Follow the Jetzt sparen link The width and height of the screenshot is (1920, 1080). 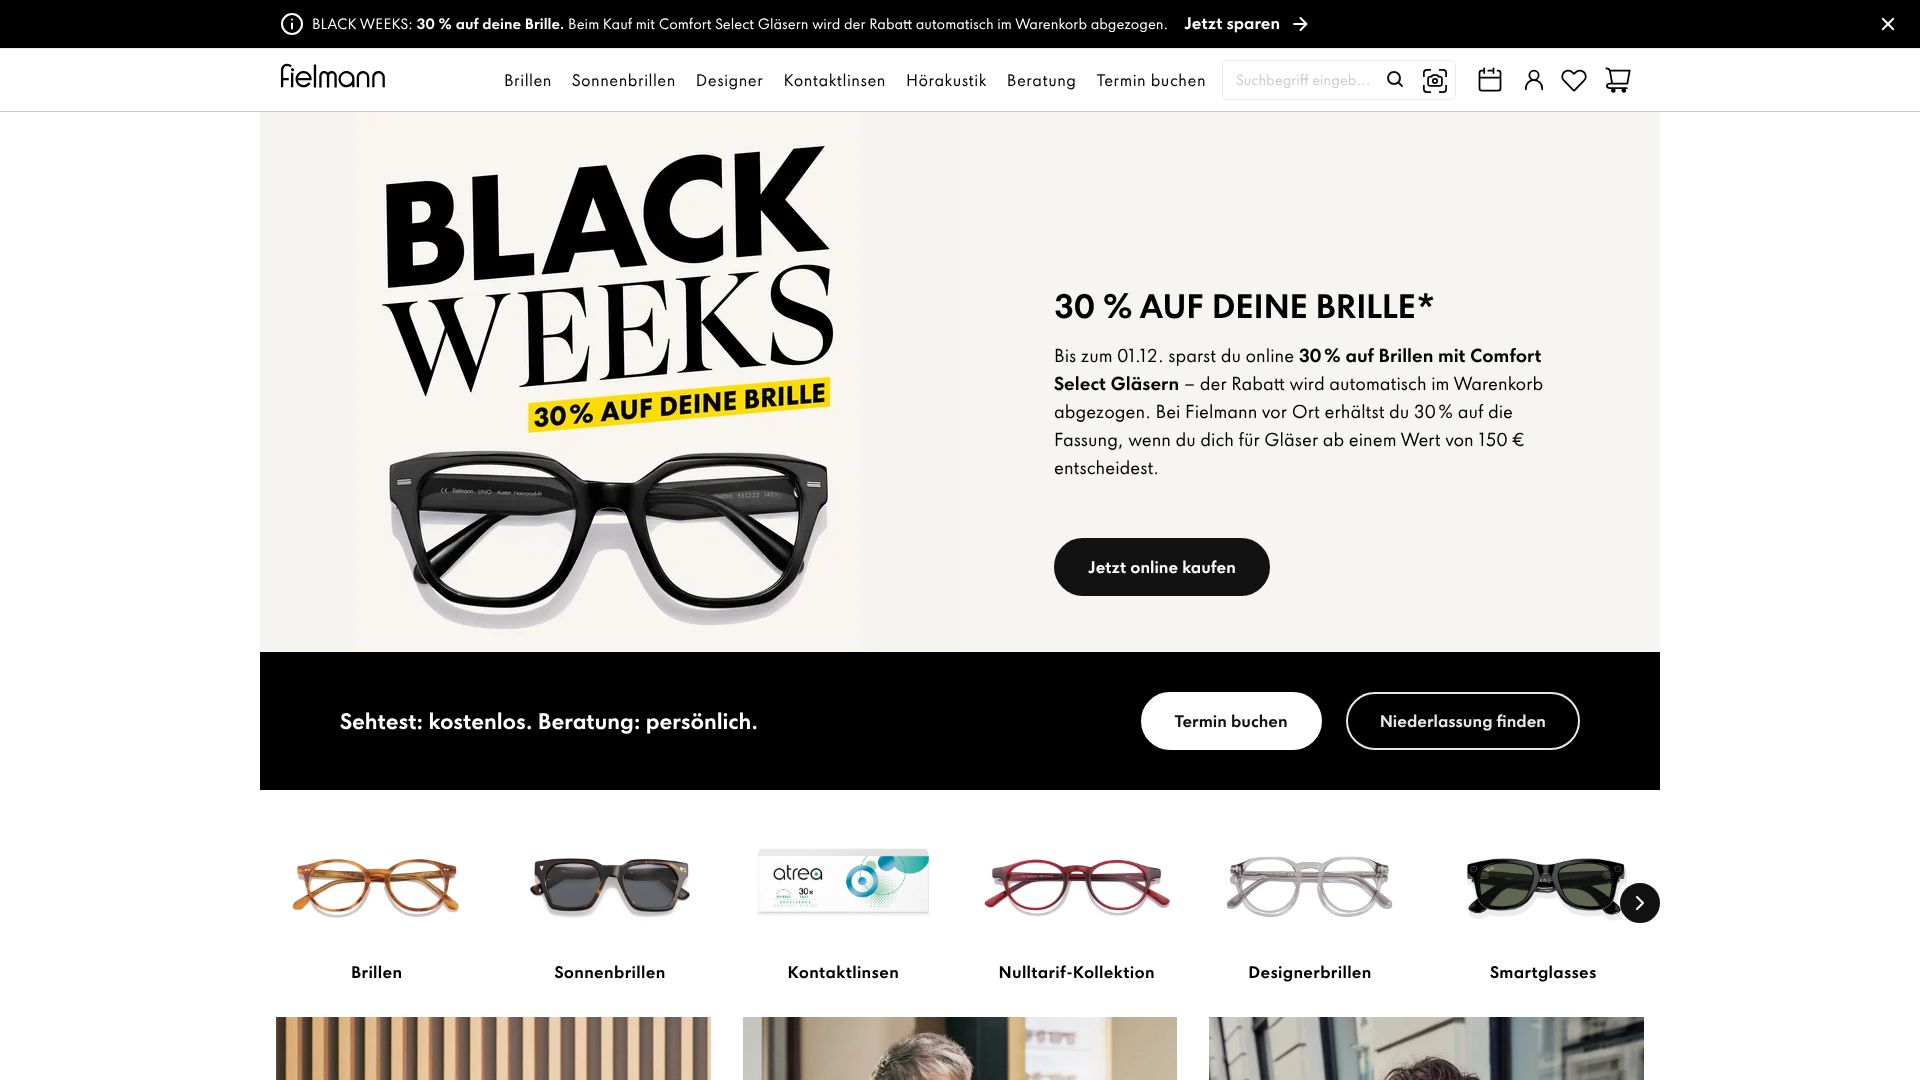coord(1246,24)
